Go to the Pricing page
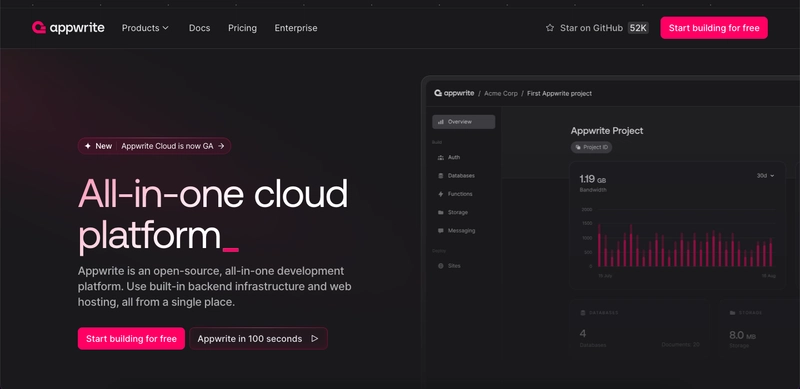This screenshot has height=389, width=800. click(242, 28)
